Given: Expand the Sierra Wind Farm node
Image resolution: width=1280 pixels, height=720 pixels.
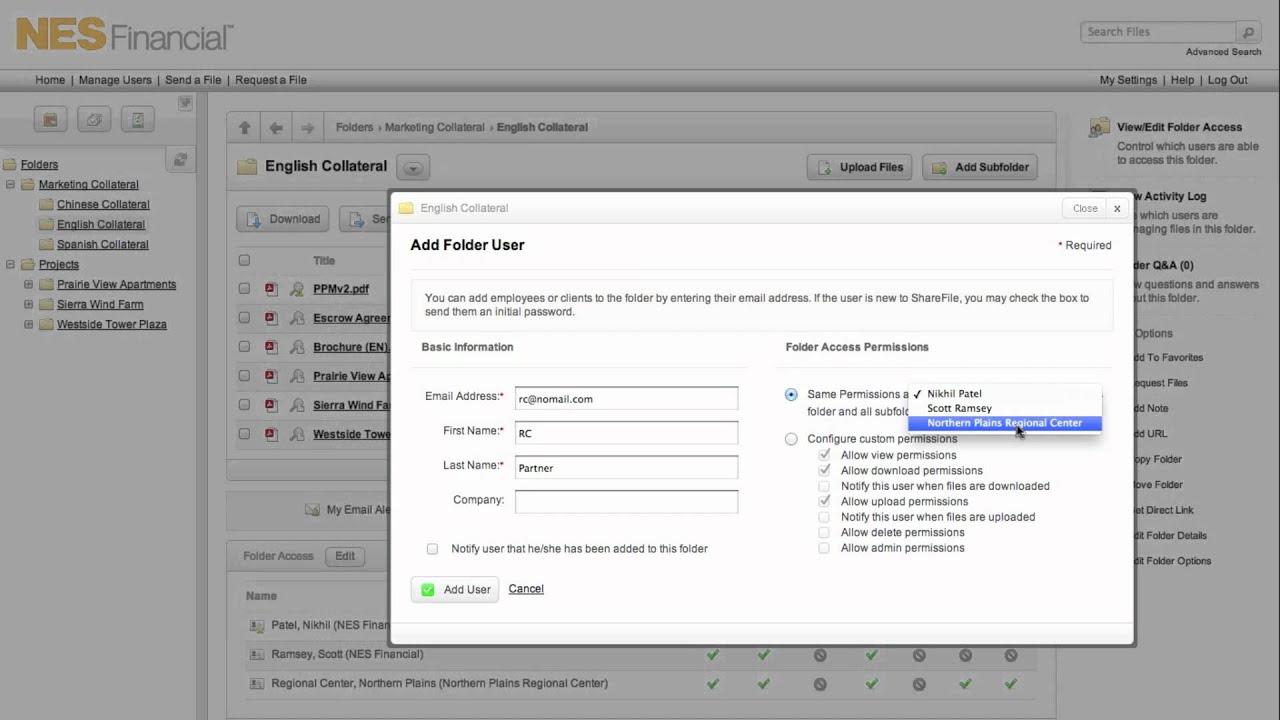Looking at the screenshot, I should click(28, 304).
